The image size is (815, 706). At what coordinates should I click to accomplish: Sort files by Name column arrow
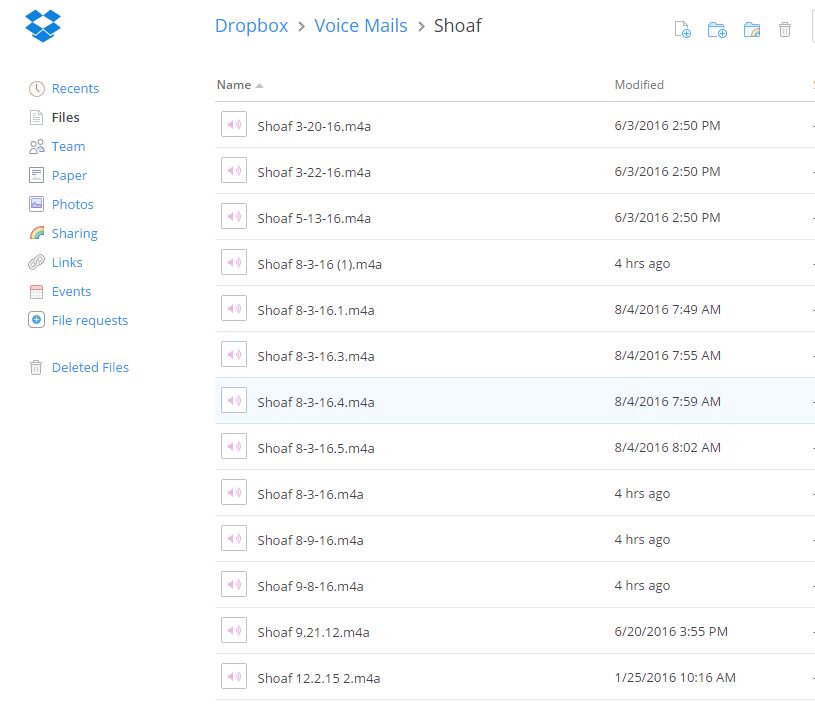pyautogui.click(x=259, y=85)
